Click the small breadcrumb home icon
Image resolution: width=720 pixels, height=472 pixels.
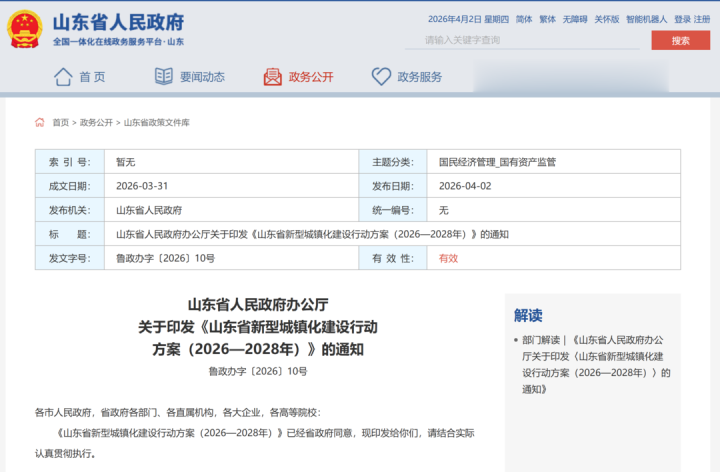pyautogui.click(x=40, y=122)
